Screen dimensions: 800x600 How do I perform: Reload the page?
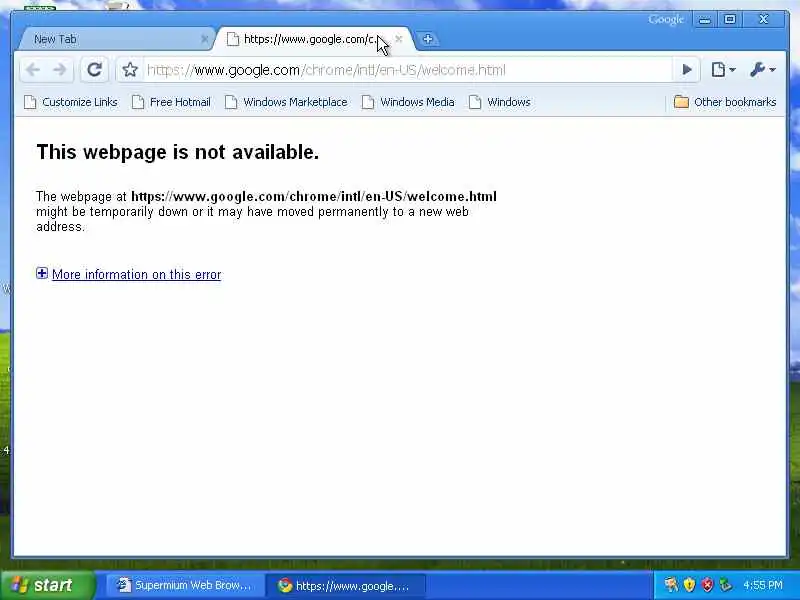coord(94,70)
